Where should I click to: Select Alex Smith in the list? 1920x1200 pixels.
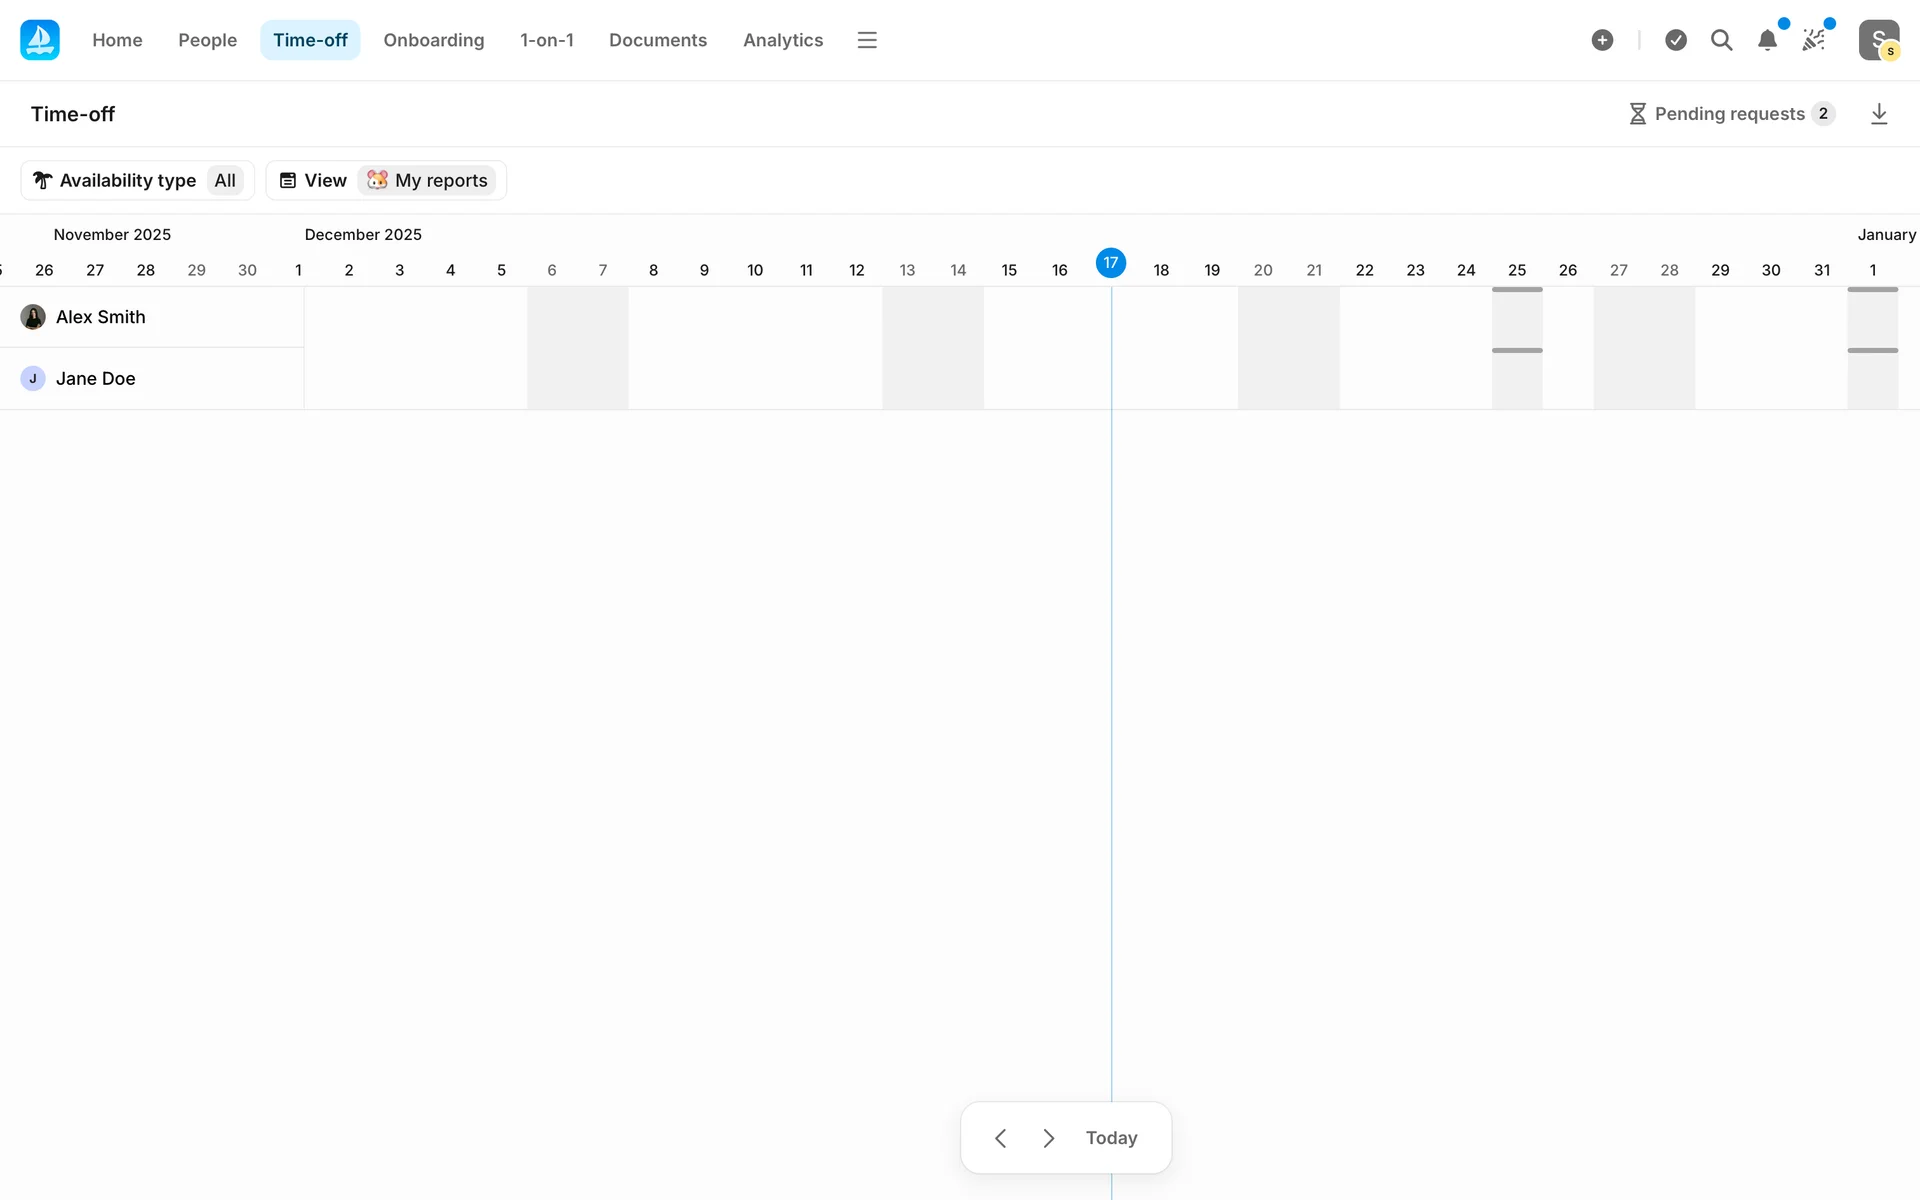coord(100,317)
